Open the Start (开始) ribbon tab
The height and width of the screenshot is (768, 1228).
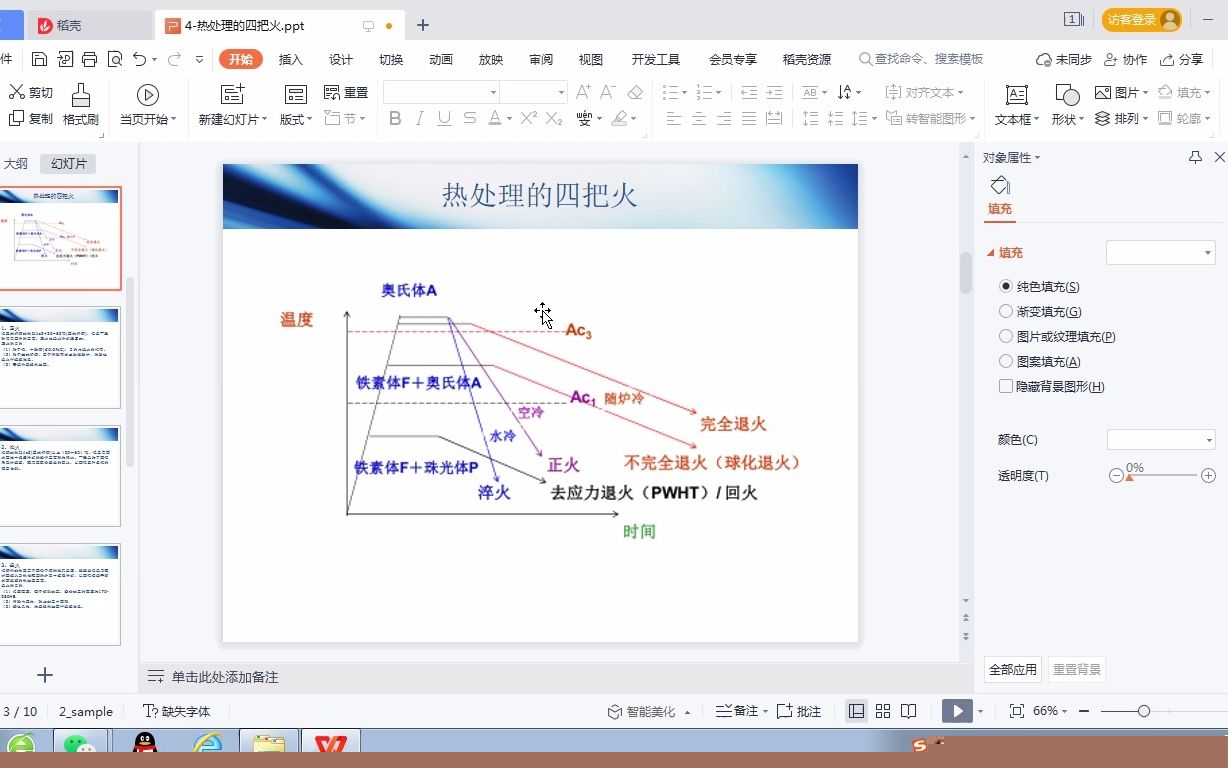(x=241, y=59)
